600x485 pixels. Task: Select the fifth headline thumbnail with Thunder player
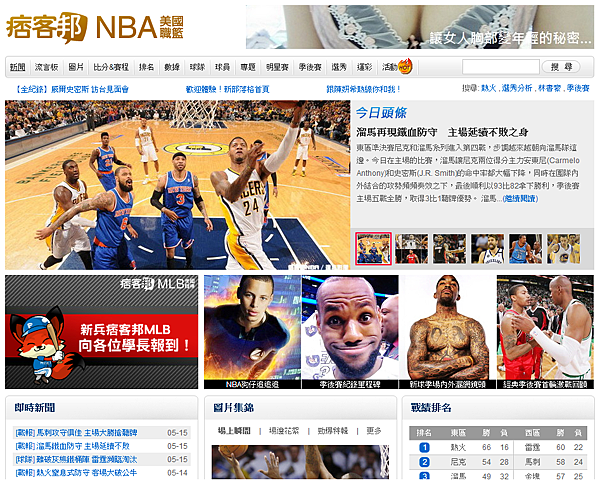coord(525,249)
